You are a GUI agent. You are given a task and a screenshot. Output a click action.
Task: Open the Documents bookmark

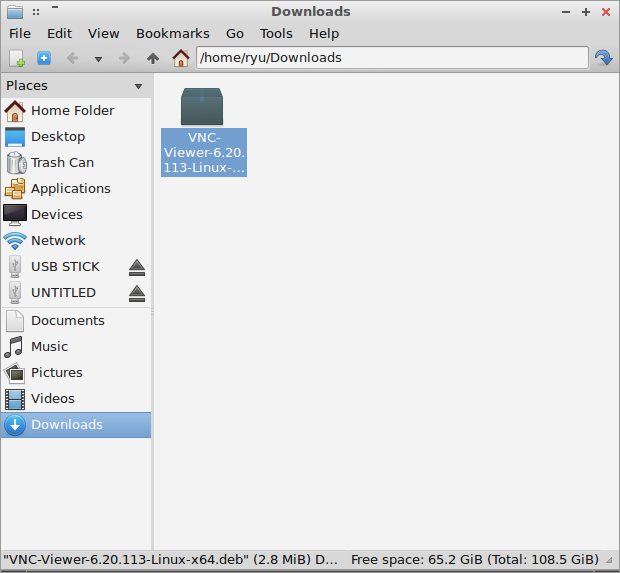pyautogui.click(x=76, y=321)
